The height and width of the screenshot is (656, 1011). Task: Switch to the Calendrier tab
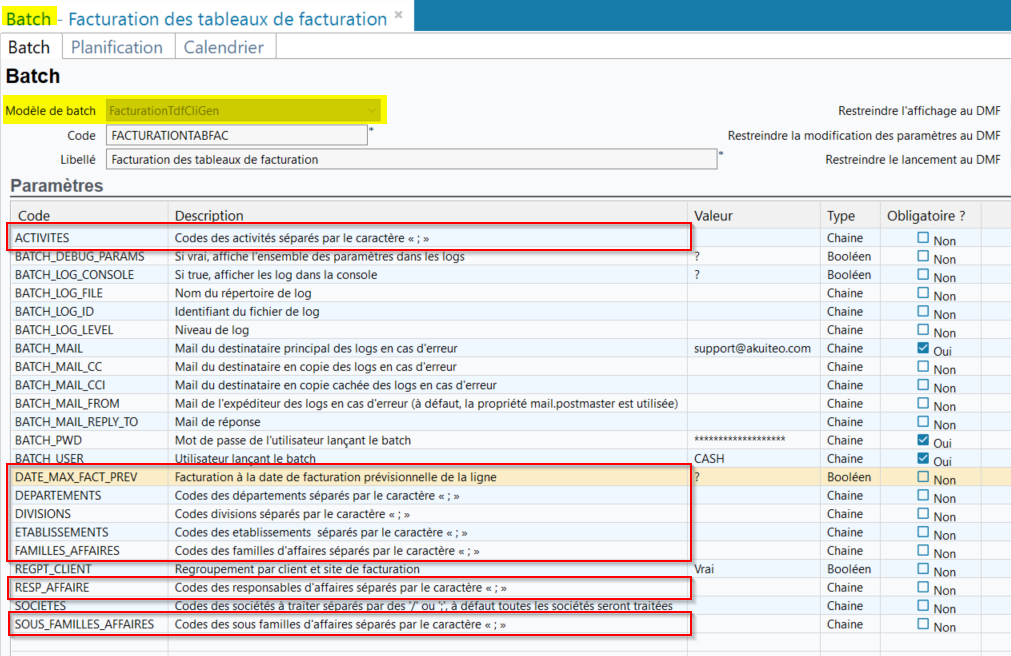(224, 47)
